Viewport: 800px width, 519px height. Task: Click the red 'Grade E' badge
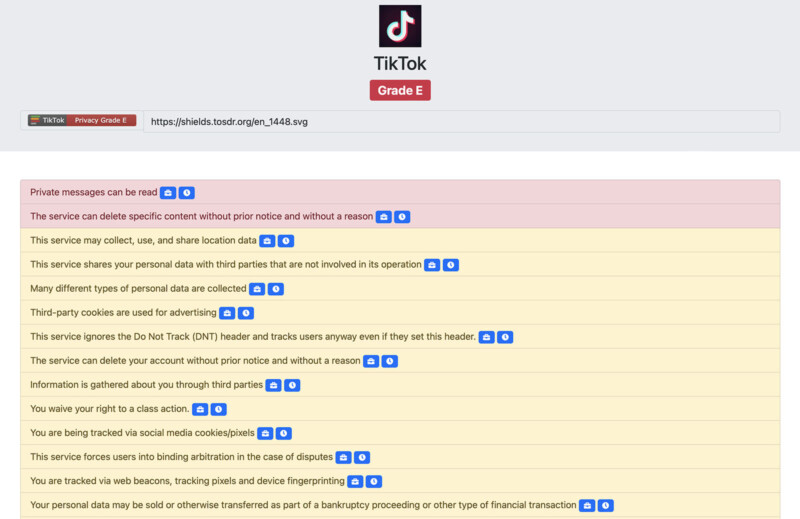click(400, 90)
